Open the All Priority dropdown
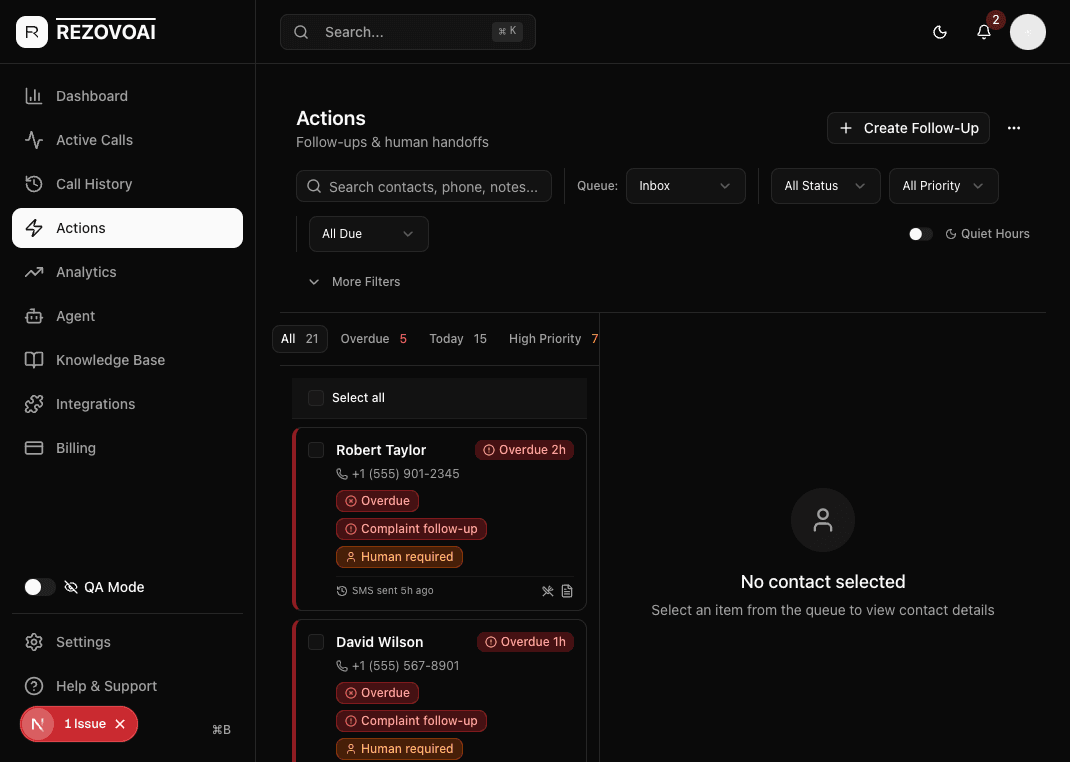1070x762 pixels. point(943,186)
